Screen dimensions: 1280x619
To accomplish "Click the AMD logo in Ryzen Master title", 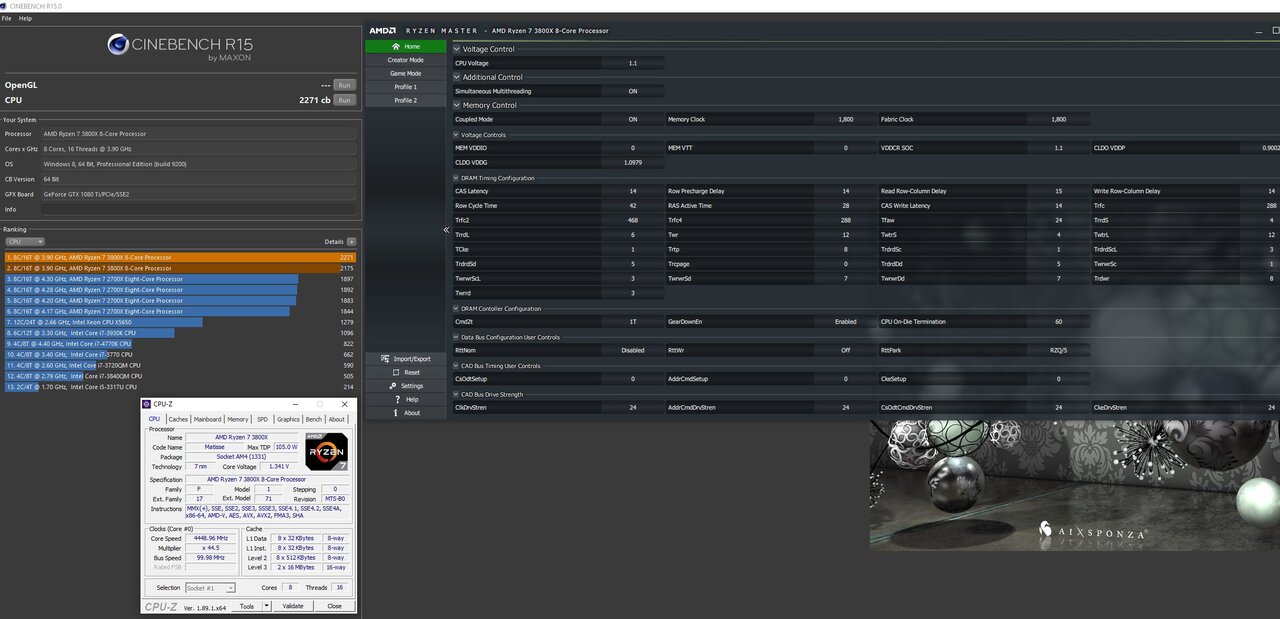I will [x=383, y=31].
